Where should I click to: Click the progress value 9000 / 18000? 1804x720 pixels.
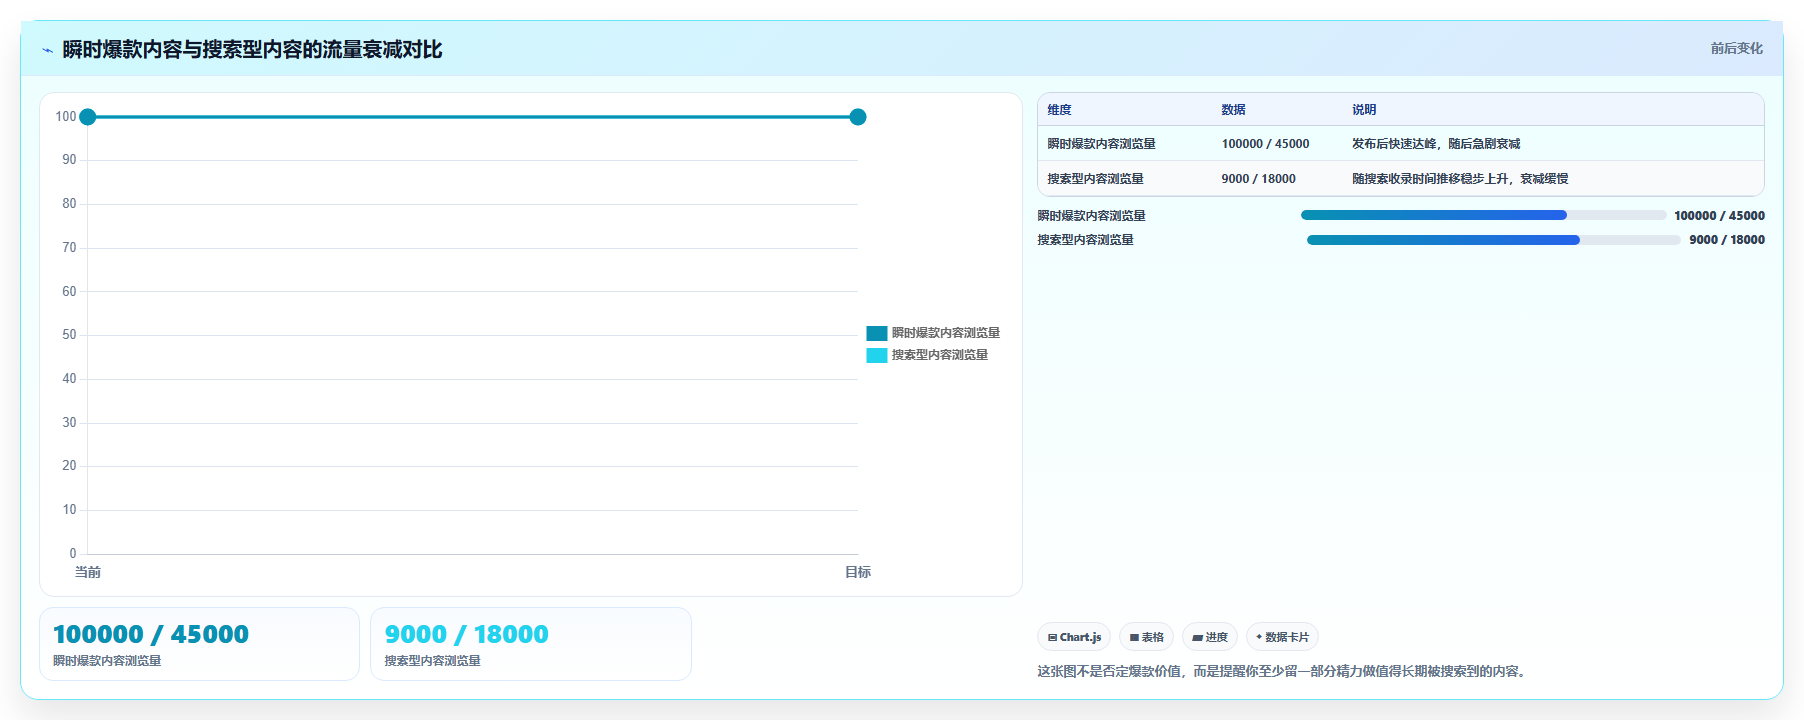1727,240
